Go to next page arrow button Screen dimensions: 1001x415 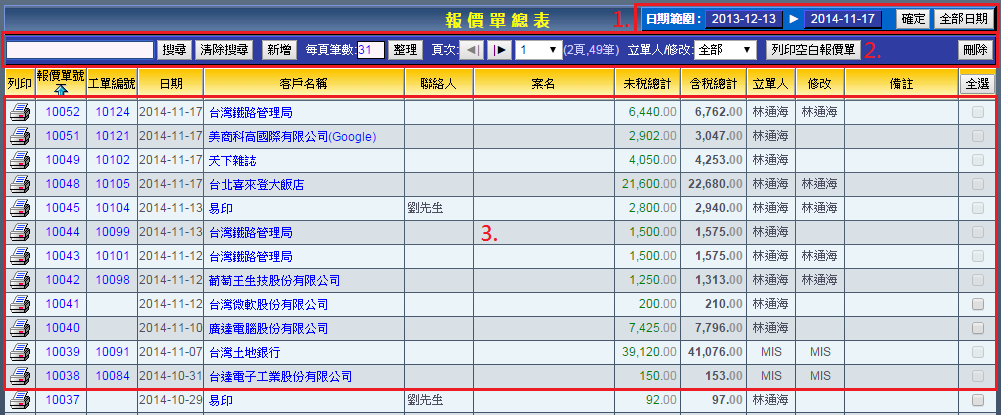point(501,49)
